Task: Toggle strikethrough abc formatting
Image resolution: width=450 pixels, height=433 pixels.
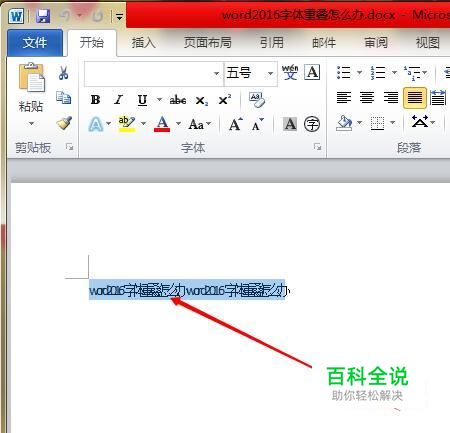Action: pyautogui.click(x=178, y=100)
